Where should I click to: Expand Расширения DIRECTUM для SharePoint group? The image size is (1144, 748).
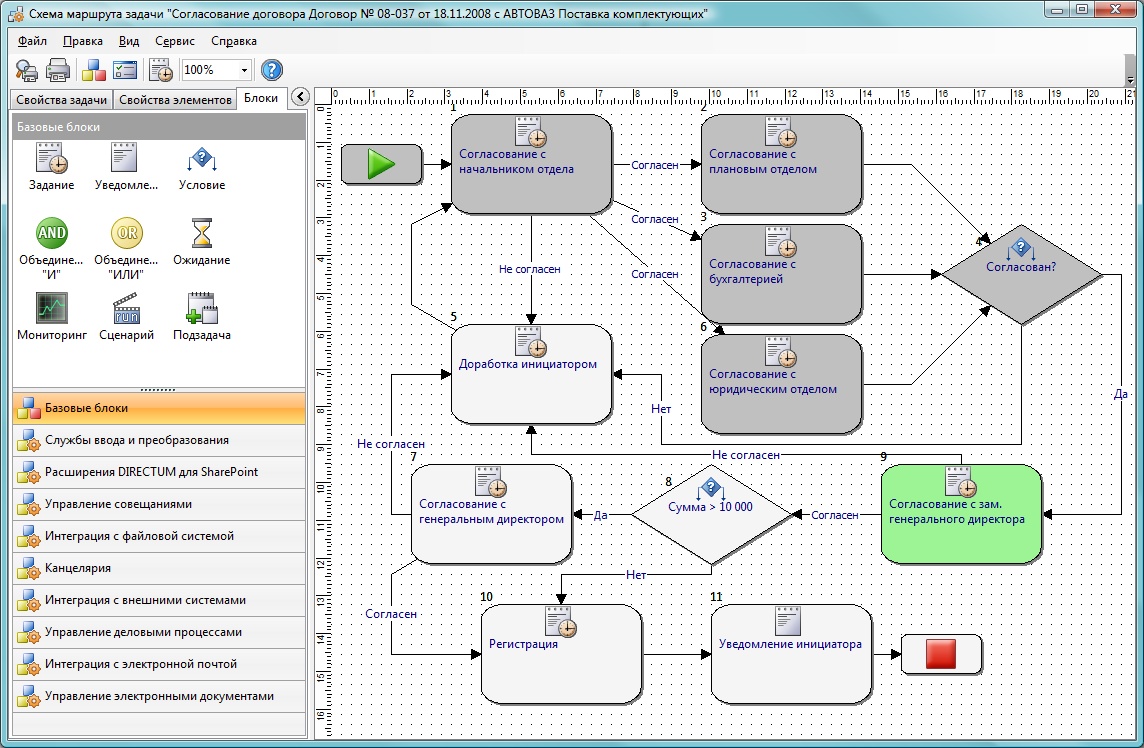pyautogui.click(x=159, y=472)
